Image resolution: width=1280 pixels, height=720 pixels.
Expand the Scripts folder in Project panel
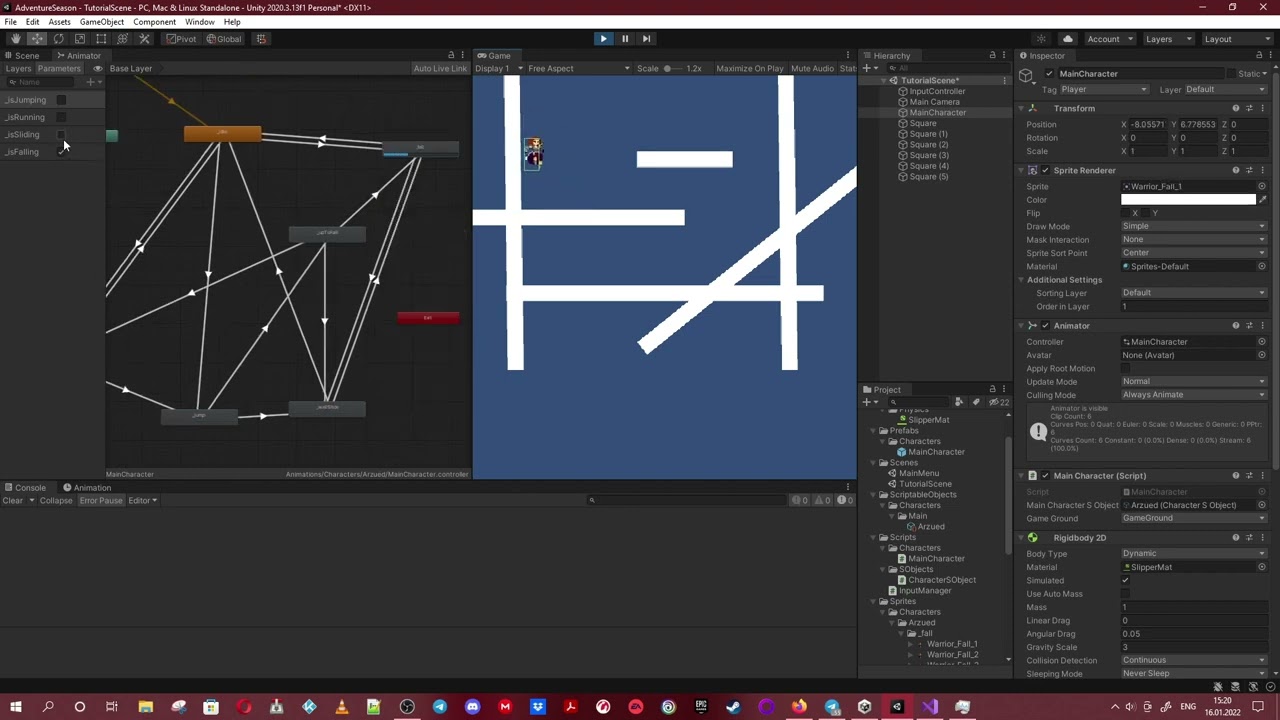[x=873, y=537]
